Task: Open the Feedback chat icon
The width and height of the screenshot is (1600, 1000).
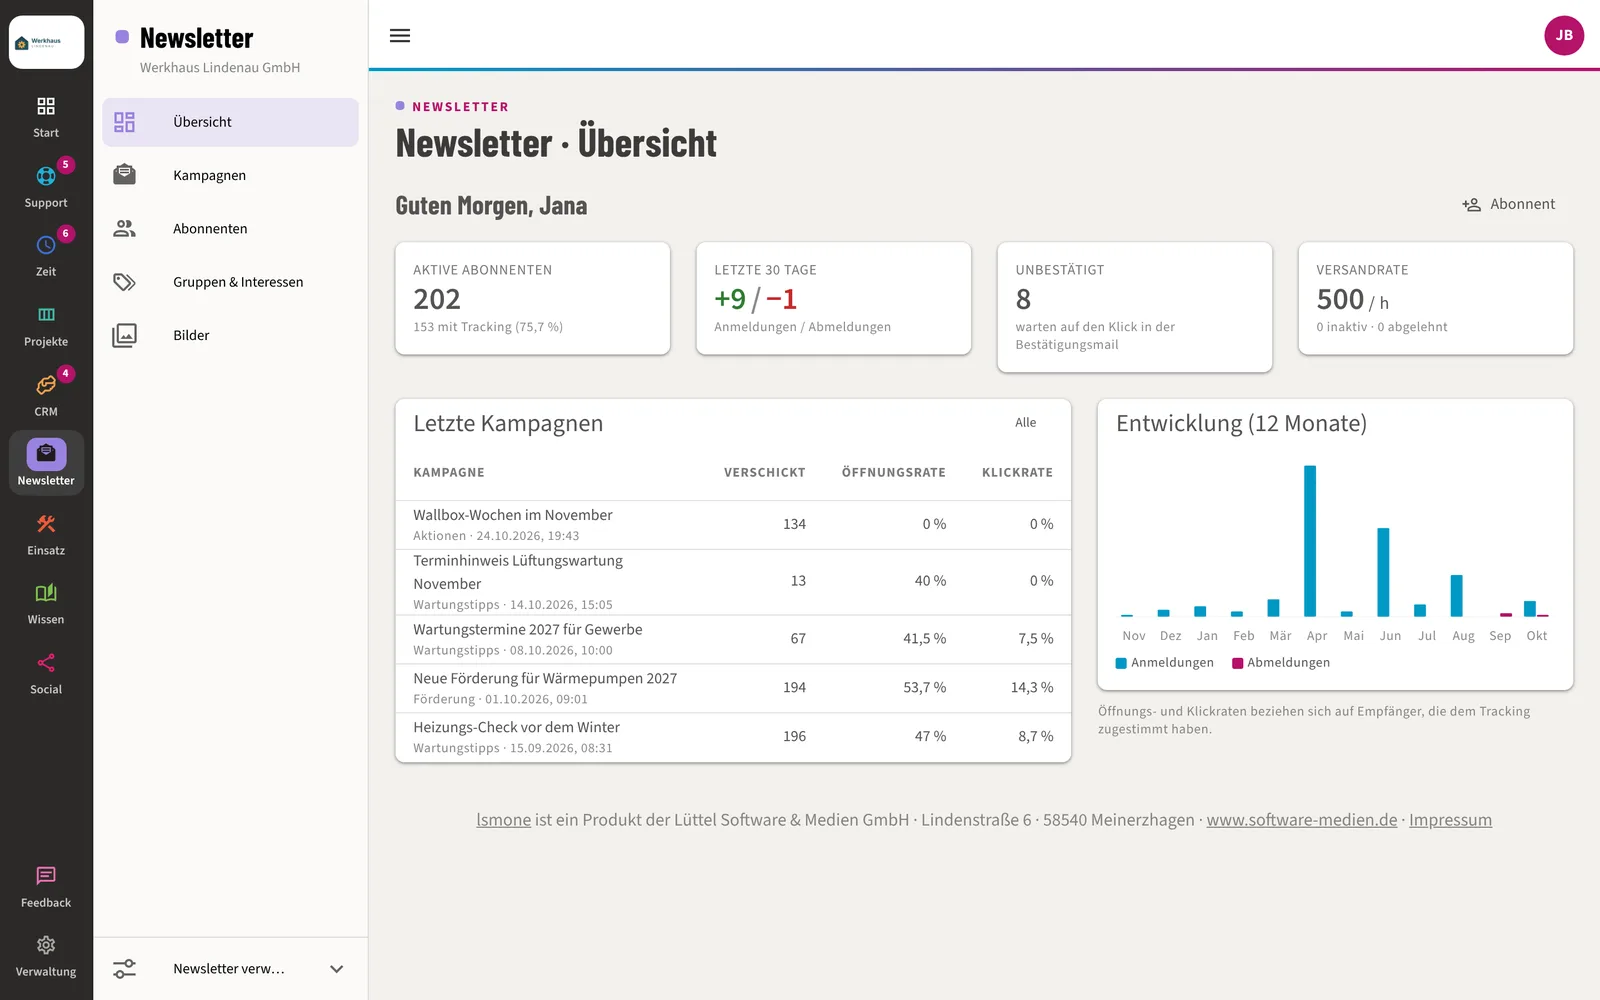Action: (x=46, y=876)
